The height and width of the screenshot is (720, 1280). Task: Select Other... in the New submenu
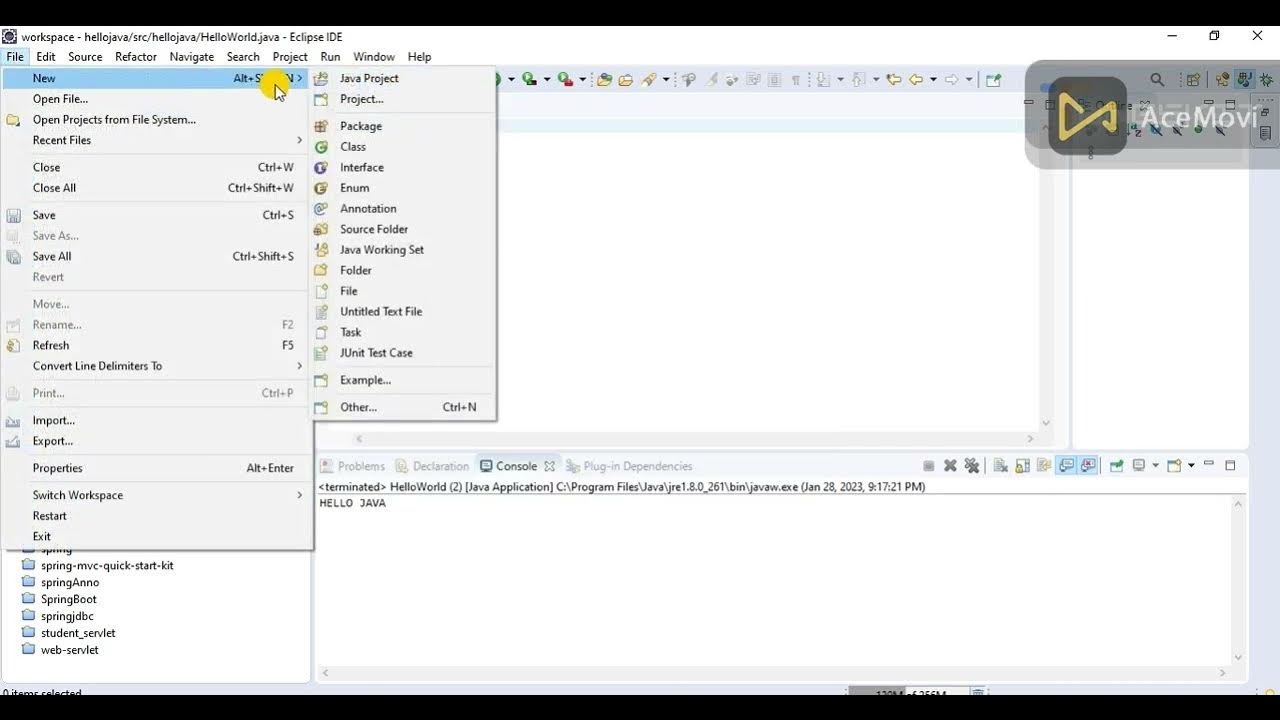pyautogui.click(x=403, y=407)
